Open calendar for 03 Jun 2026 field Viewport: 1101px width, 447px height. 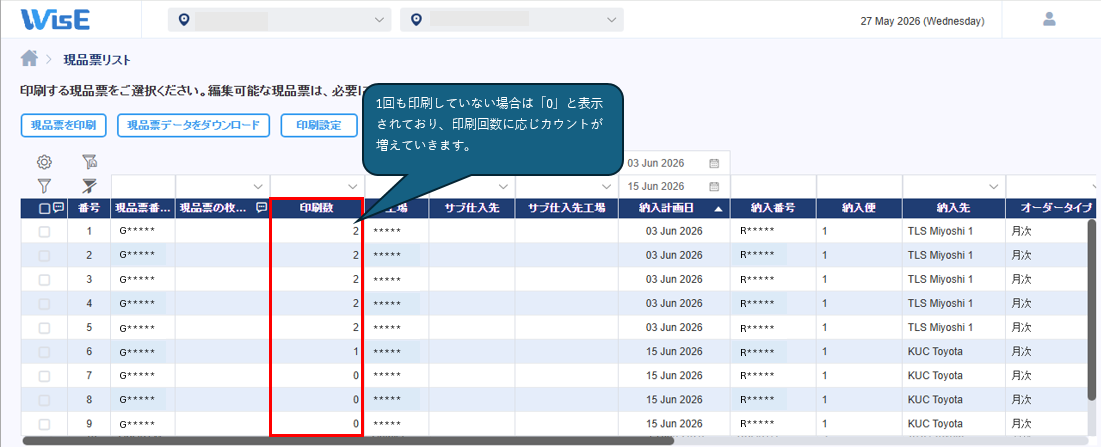tap(714, 163)
